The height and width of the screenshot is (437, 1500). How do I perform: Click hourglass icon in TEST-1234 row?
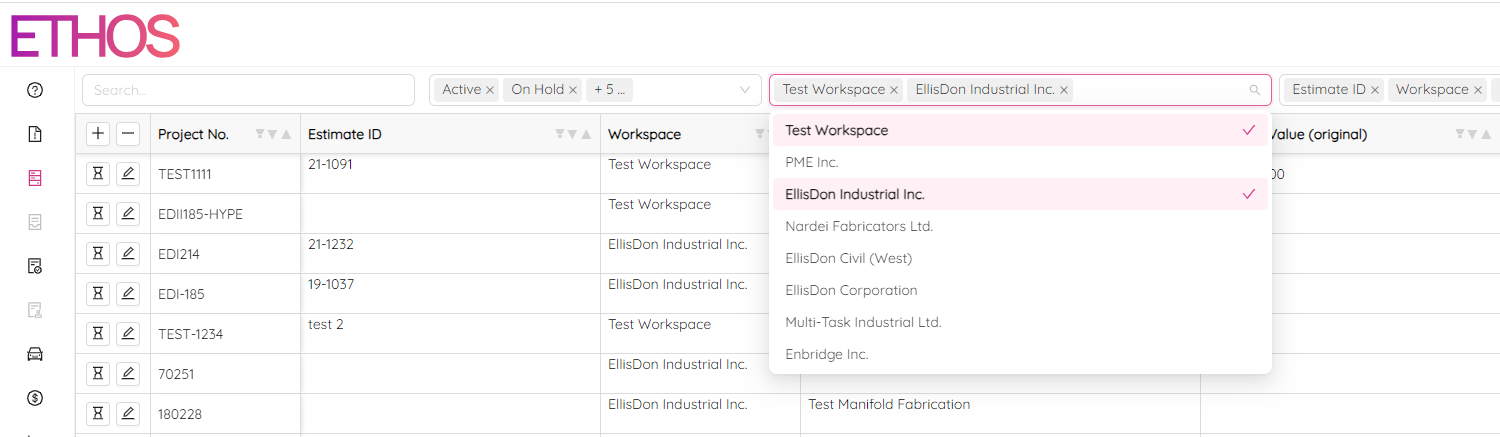tap(98, 333)
